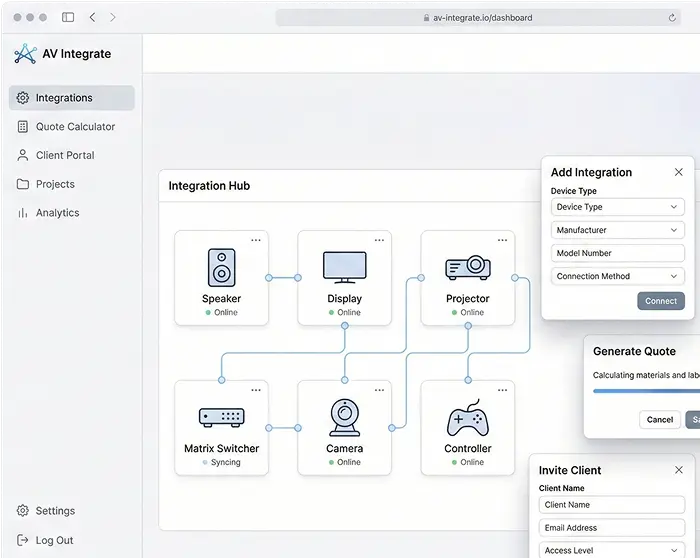Cancel the Generate Quote dialog
Screen dimensions: 700x558
pos(660,420)
